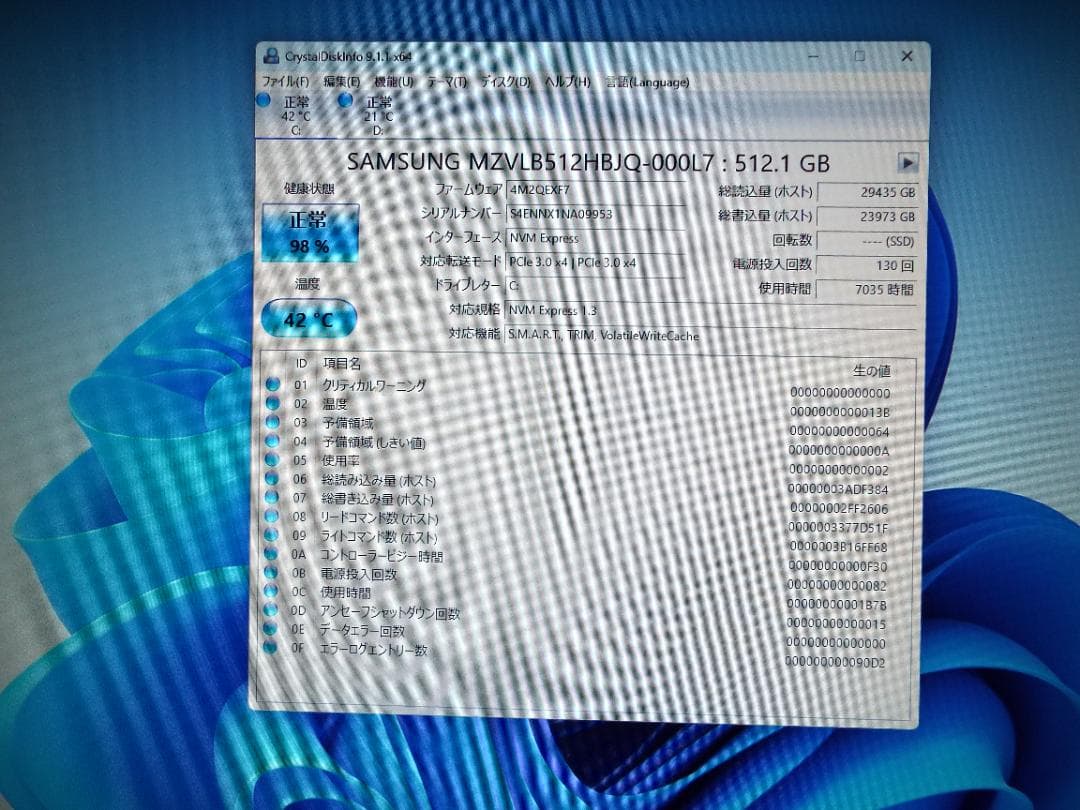Open the 言語(Language) menu
Image resolution: width=1080 pixels, height=810 pixels.
pyautogui.click(x=646, y=82)
